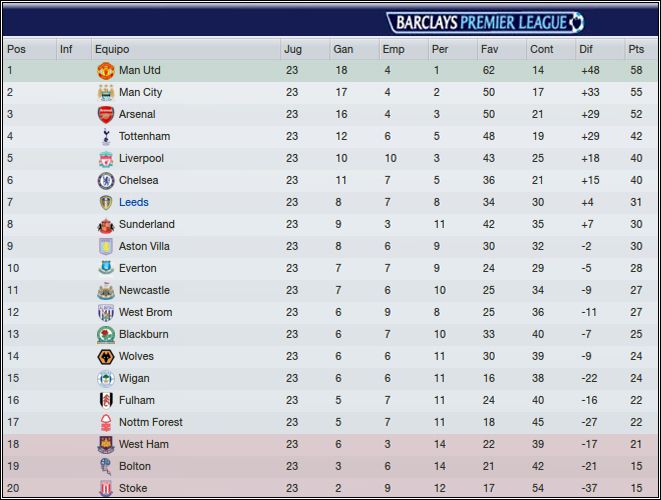Screen dimensions: 661x500
Task: Click the Barclays Premier League logo
Action: pos(485,22)
